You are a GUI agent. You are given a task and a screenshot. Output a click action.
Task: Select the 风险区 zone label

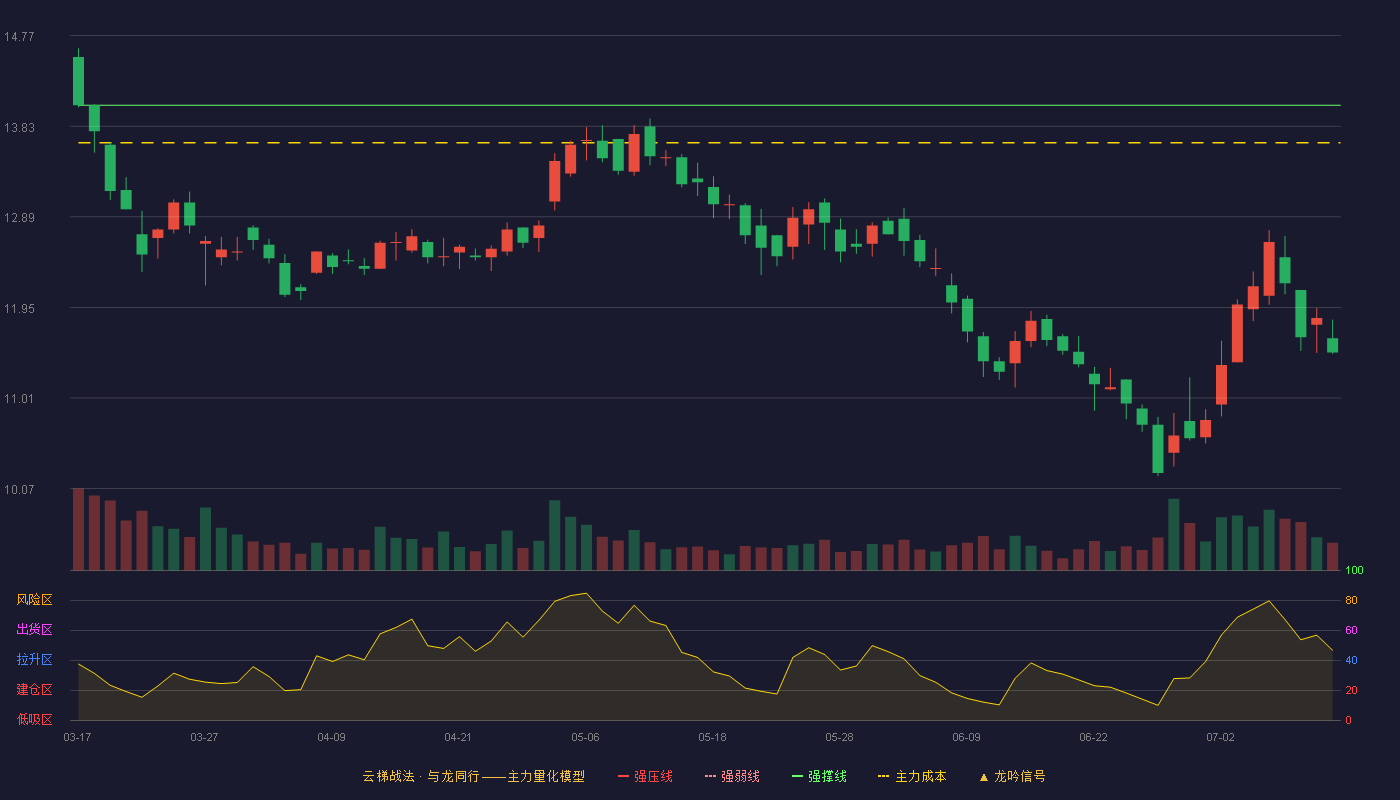click(x=34, y=600)
